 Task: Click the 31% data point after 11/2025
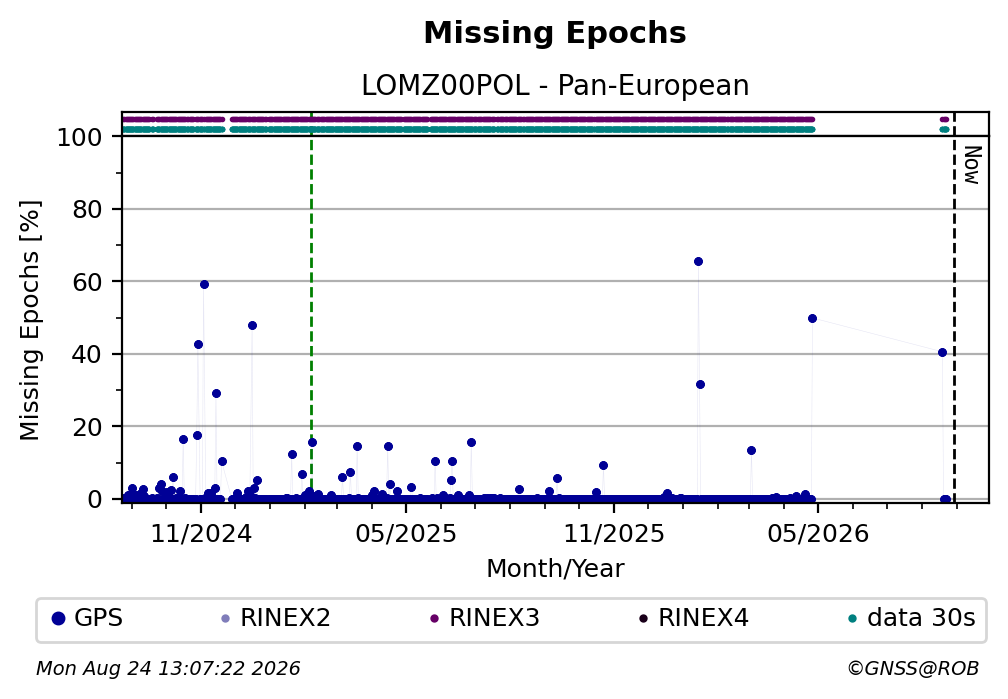point(700,385)
